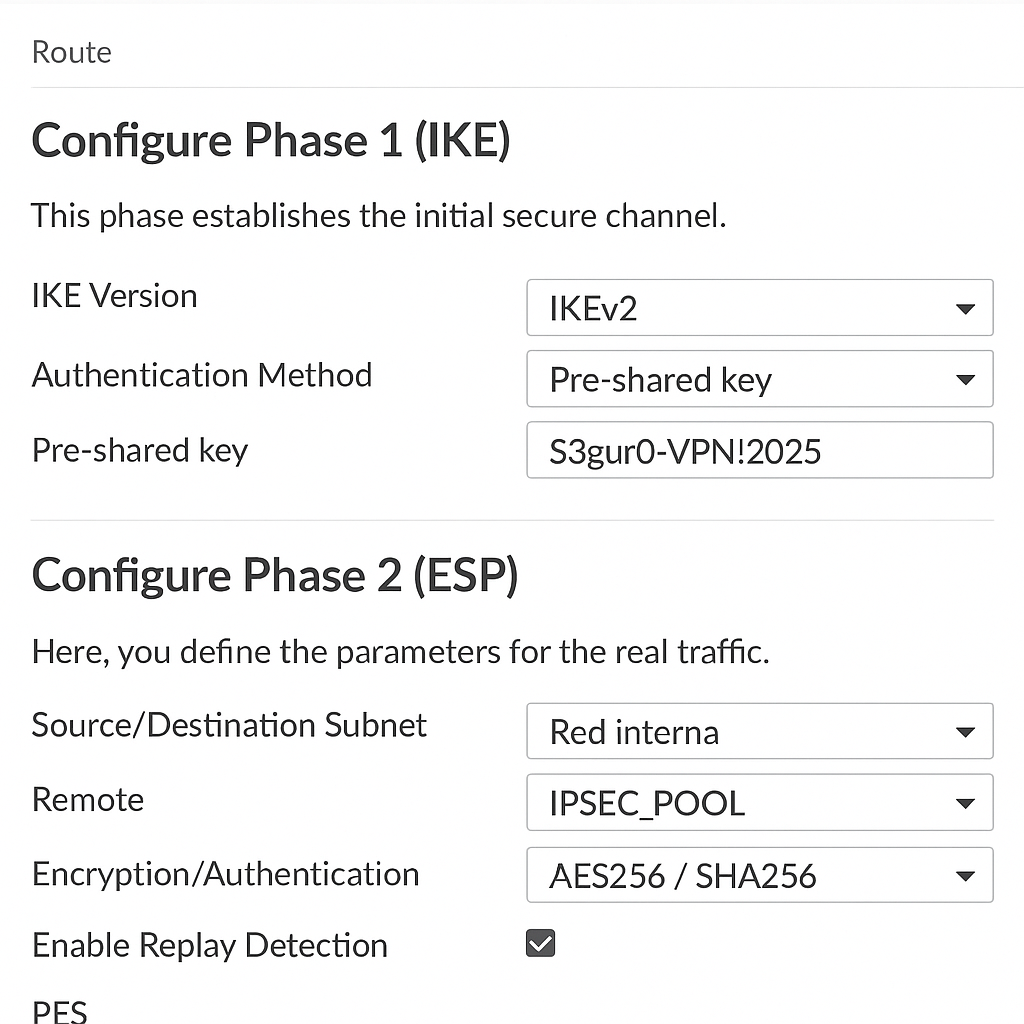Expand the IKE Version dropdown

(759, 308)
